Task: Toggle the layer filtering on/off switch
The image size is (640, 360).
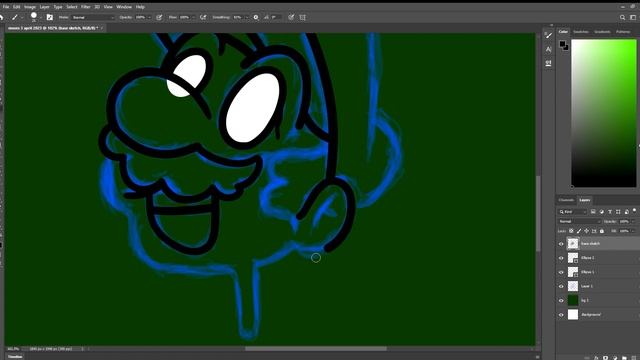Action: pyautogui.click(x=634, y=211)
